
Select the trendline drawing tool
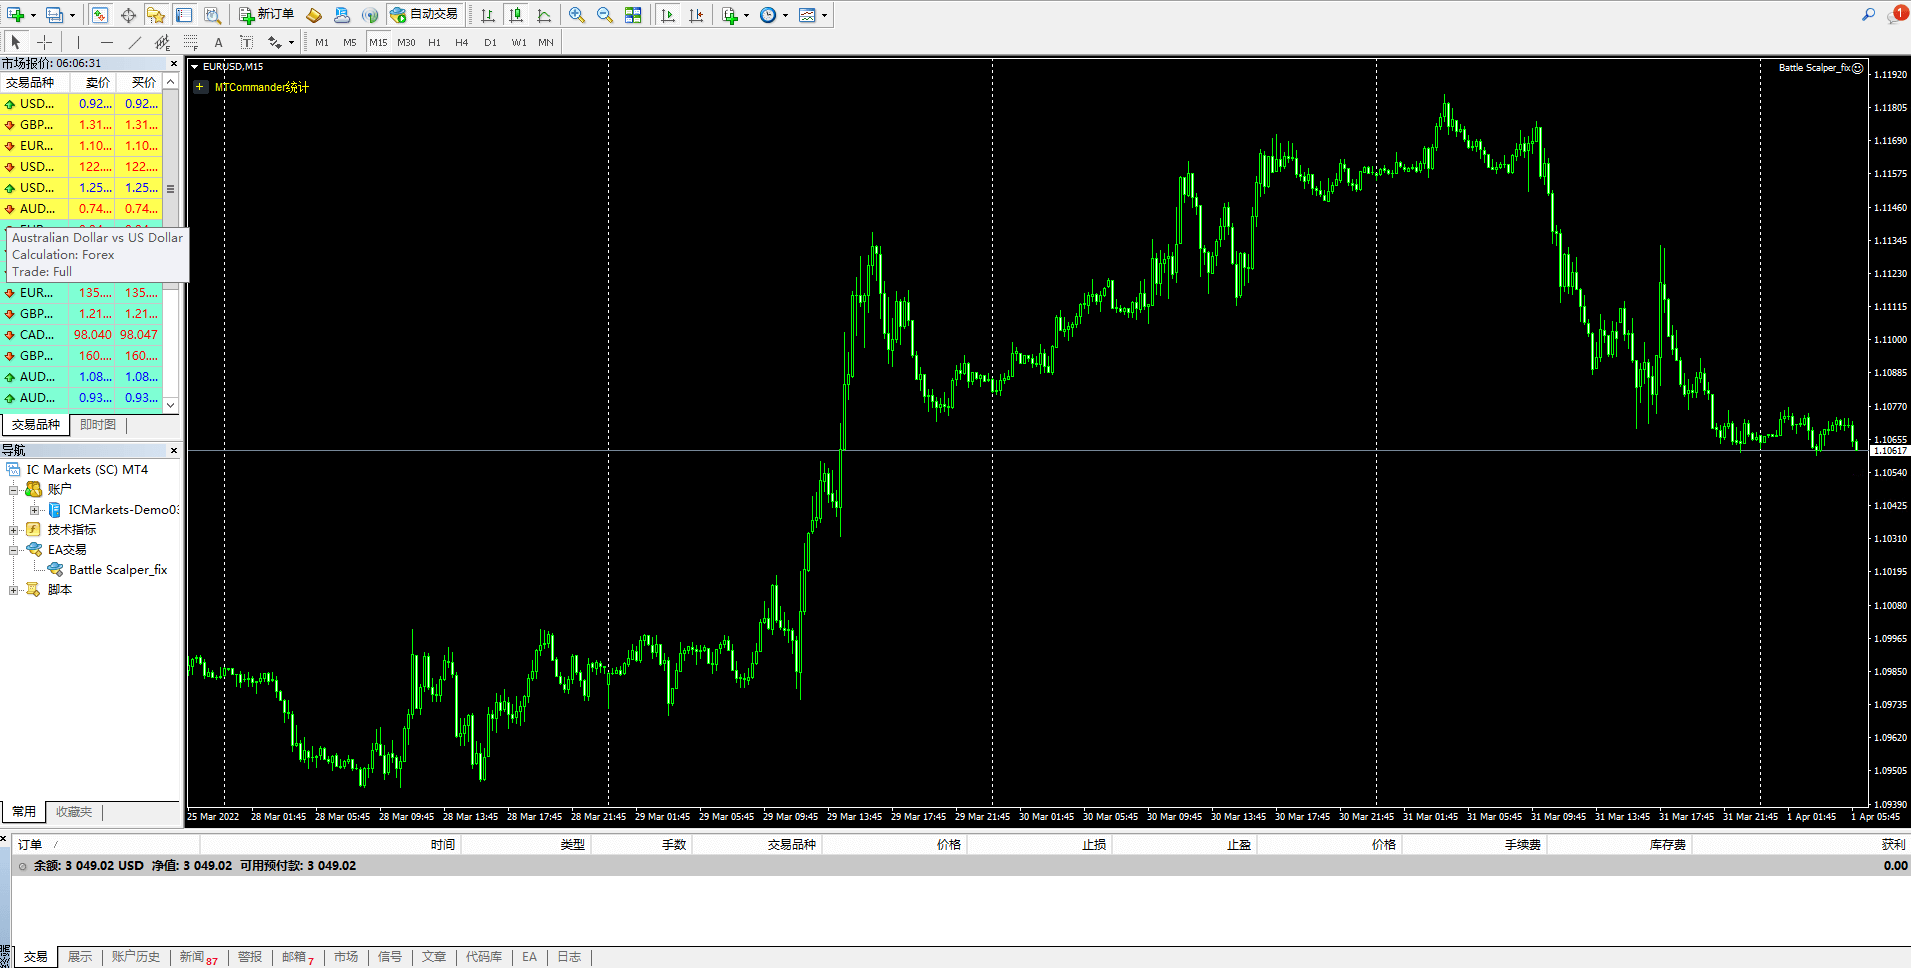(x=135, y=42)
